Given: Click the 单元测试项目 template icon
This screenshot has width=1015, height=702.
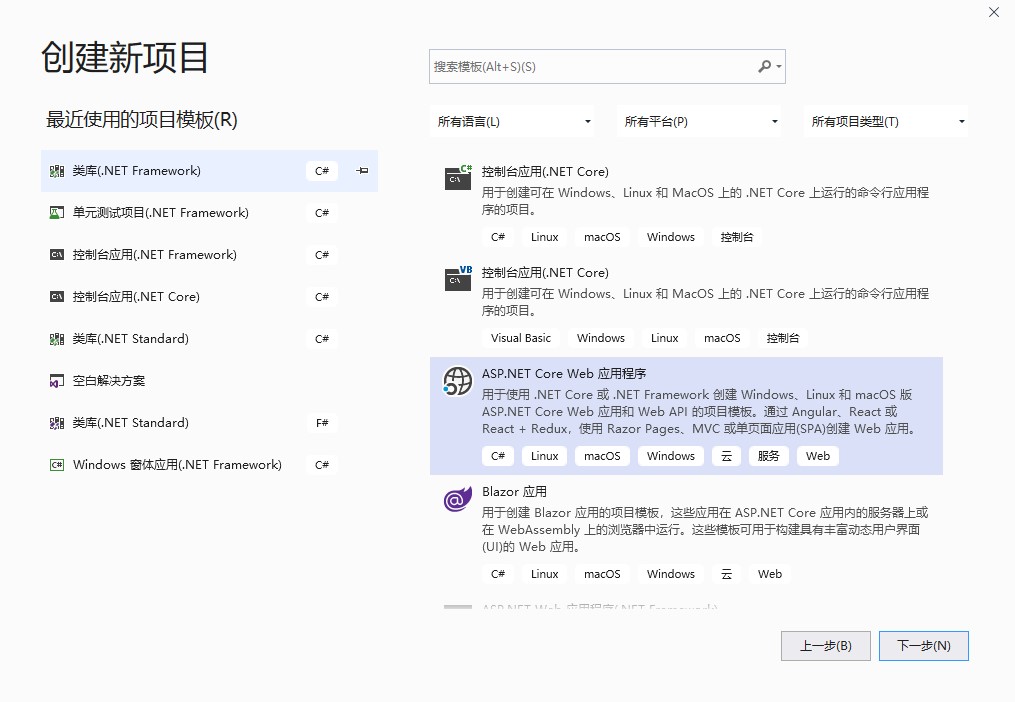Looking at the screenshot, I should point(57,212).
